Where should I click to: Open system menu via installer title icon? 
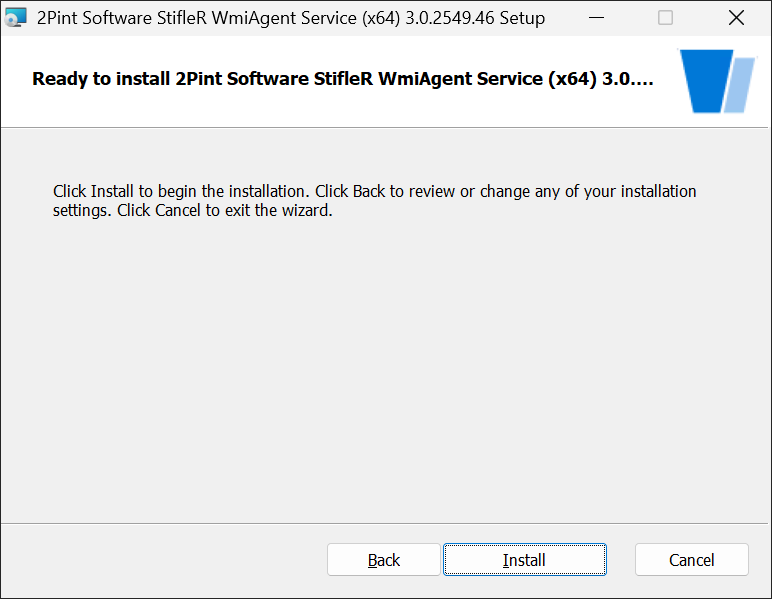point(15,18)
